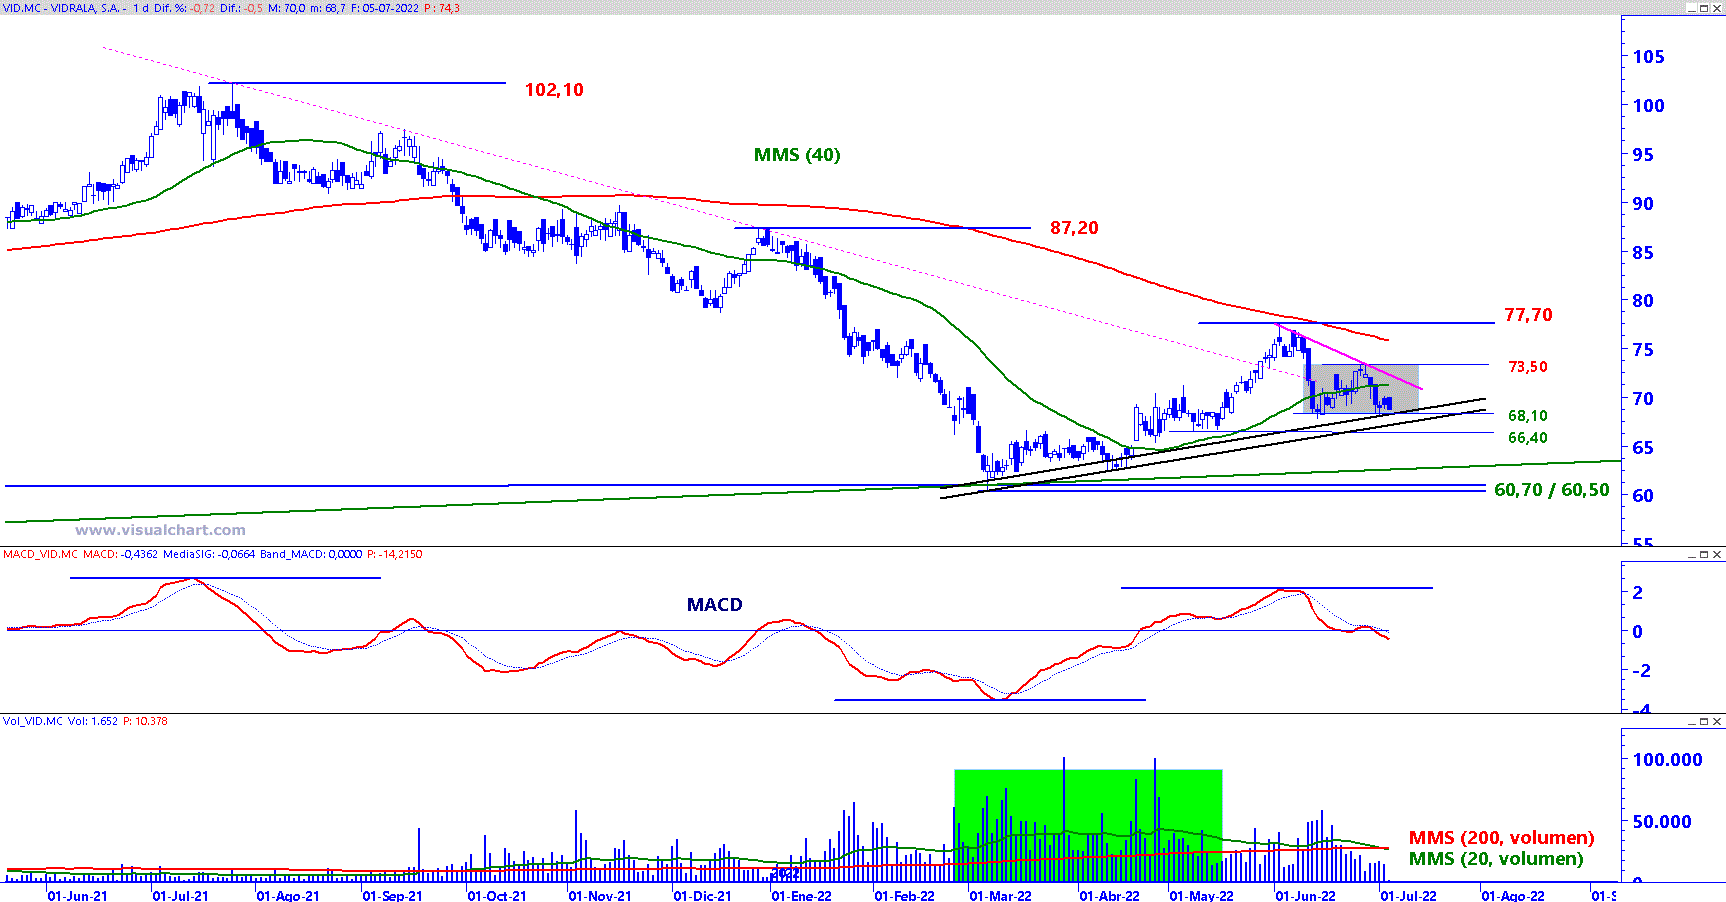Click the 01-Mar-22 date label
Viewport: 1726px width, 902px height.
click(1000, 896)
